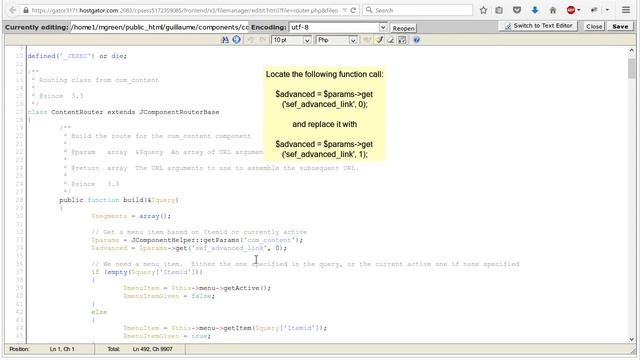This screenshot has width=640, height=360.
Task: Click the 'defined or die' code line
Action: click(x=77, y=56)
